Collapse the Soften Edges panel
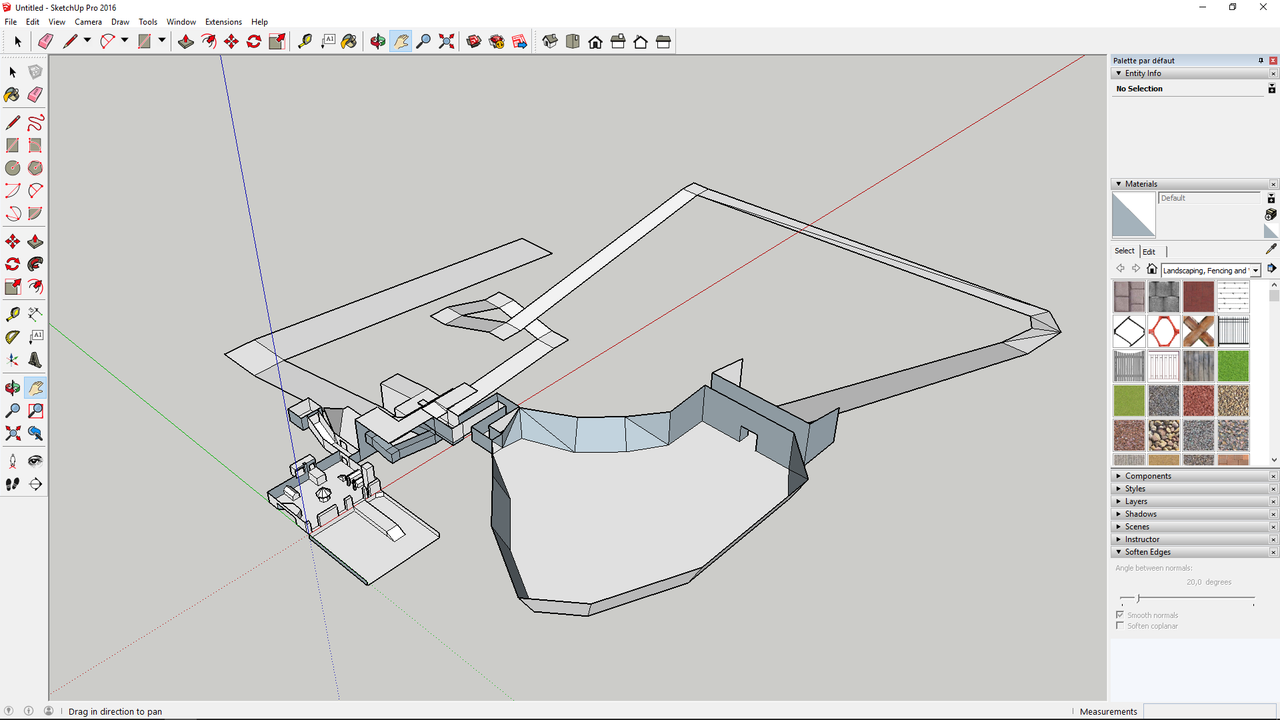Screen dimensions: 1280x720 1146,552
